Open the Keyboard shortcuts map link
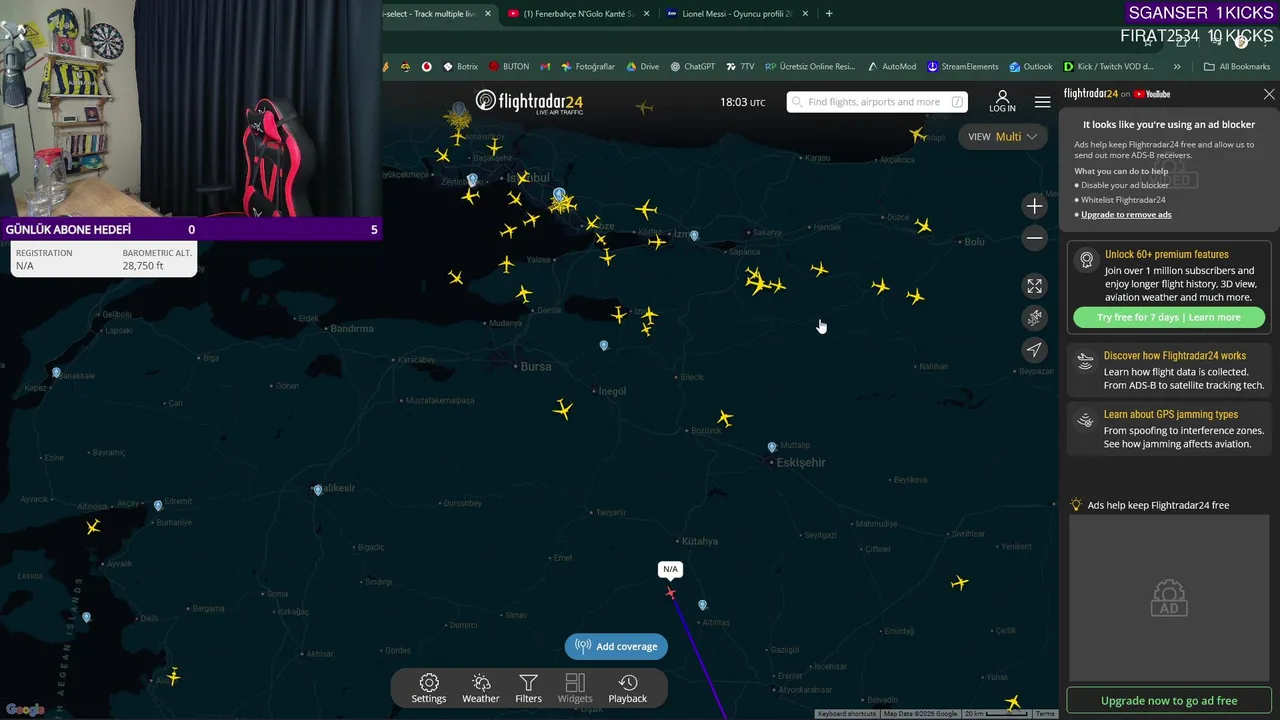 point(847,714)
